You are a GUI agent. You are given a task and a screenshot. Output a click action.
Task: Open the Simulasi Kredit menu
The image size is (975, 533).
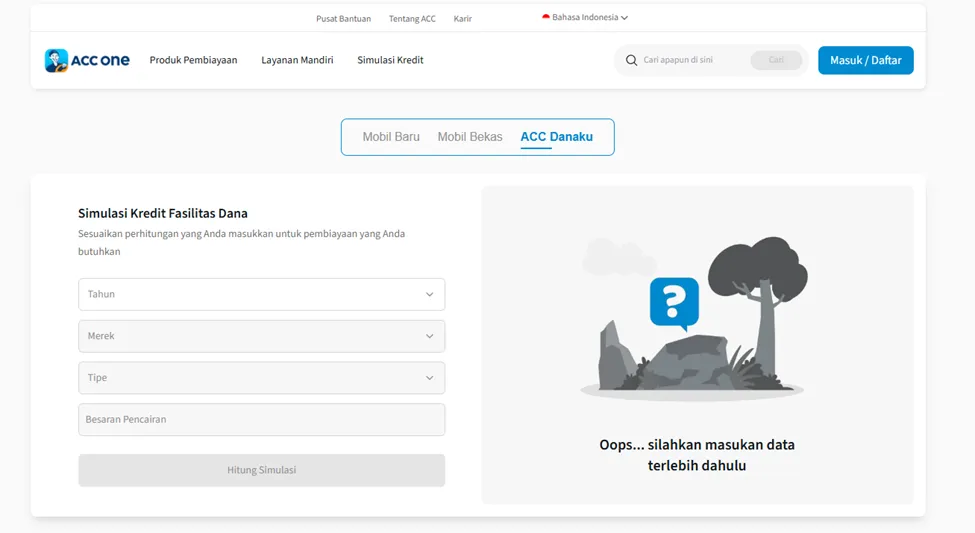[x=390, y=60]
